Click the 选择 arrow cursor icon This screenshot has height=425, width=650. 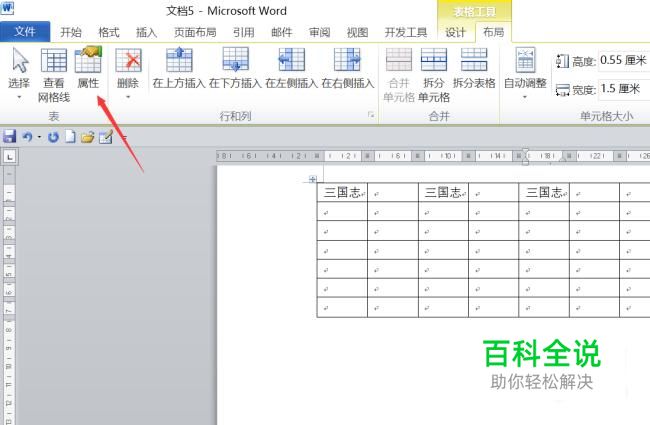(x=19, y=61)
